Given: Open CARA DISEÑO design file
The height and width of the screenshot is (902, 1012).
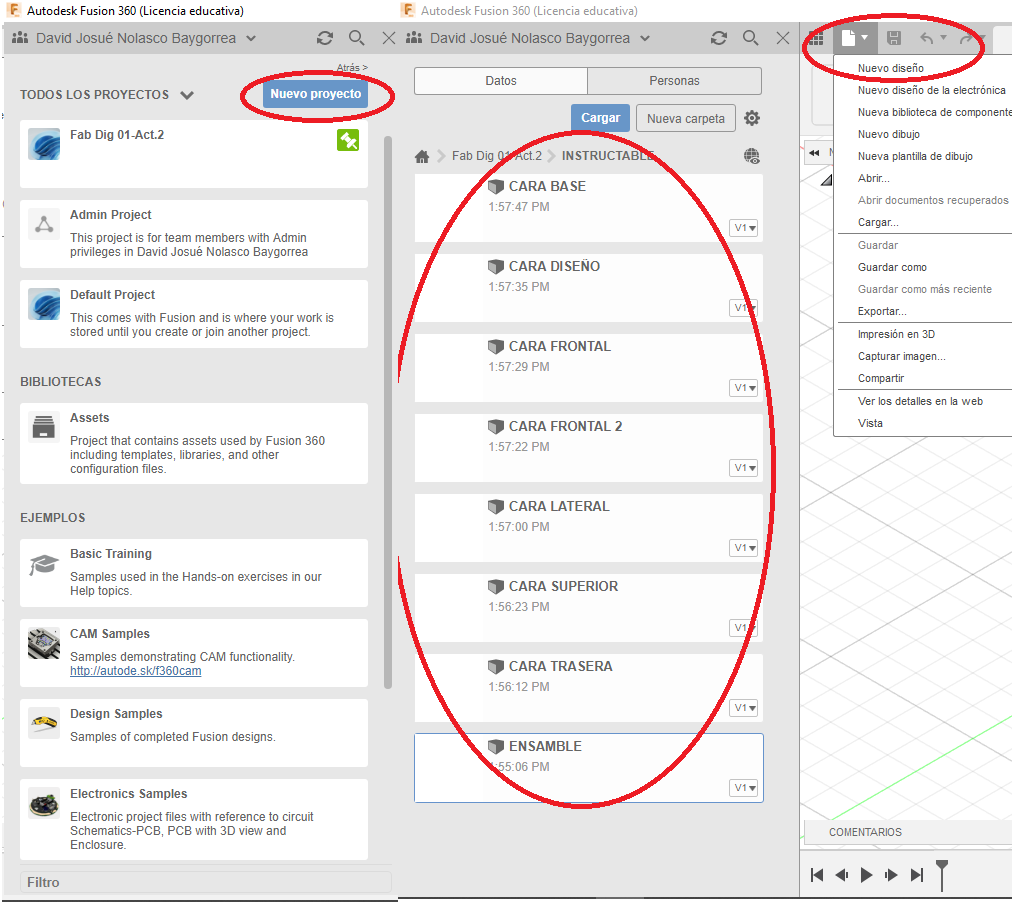Looking at the screenshot, I should coord(589,288).
